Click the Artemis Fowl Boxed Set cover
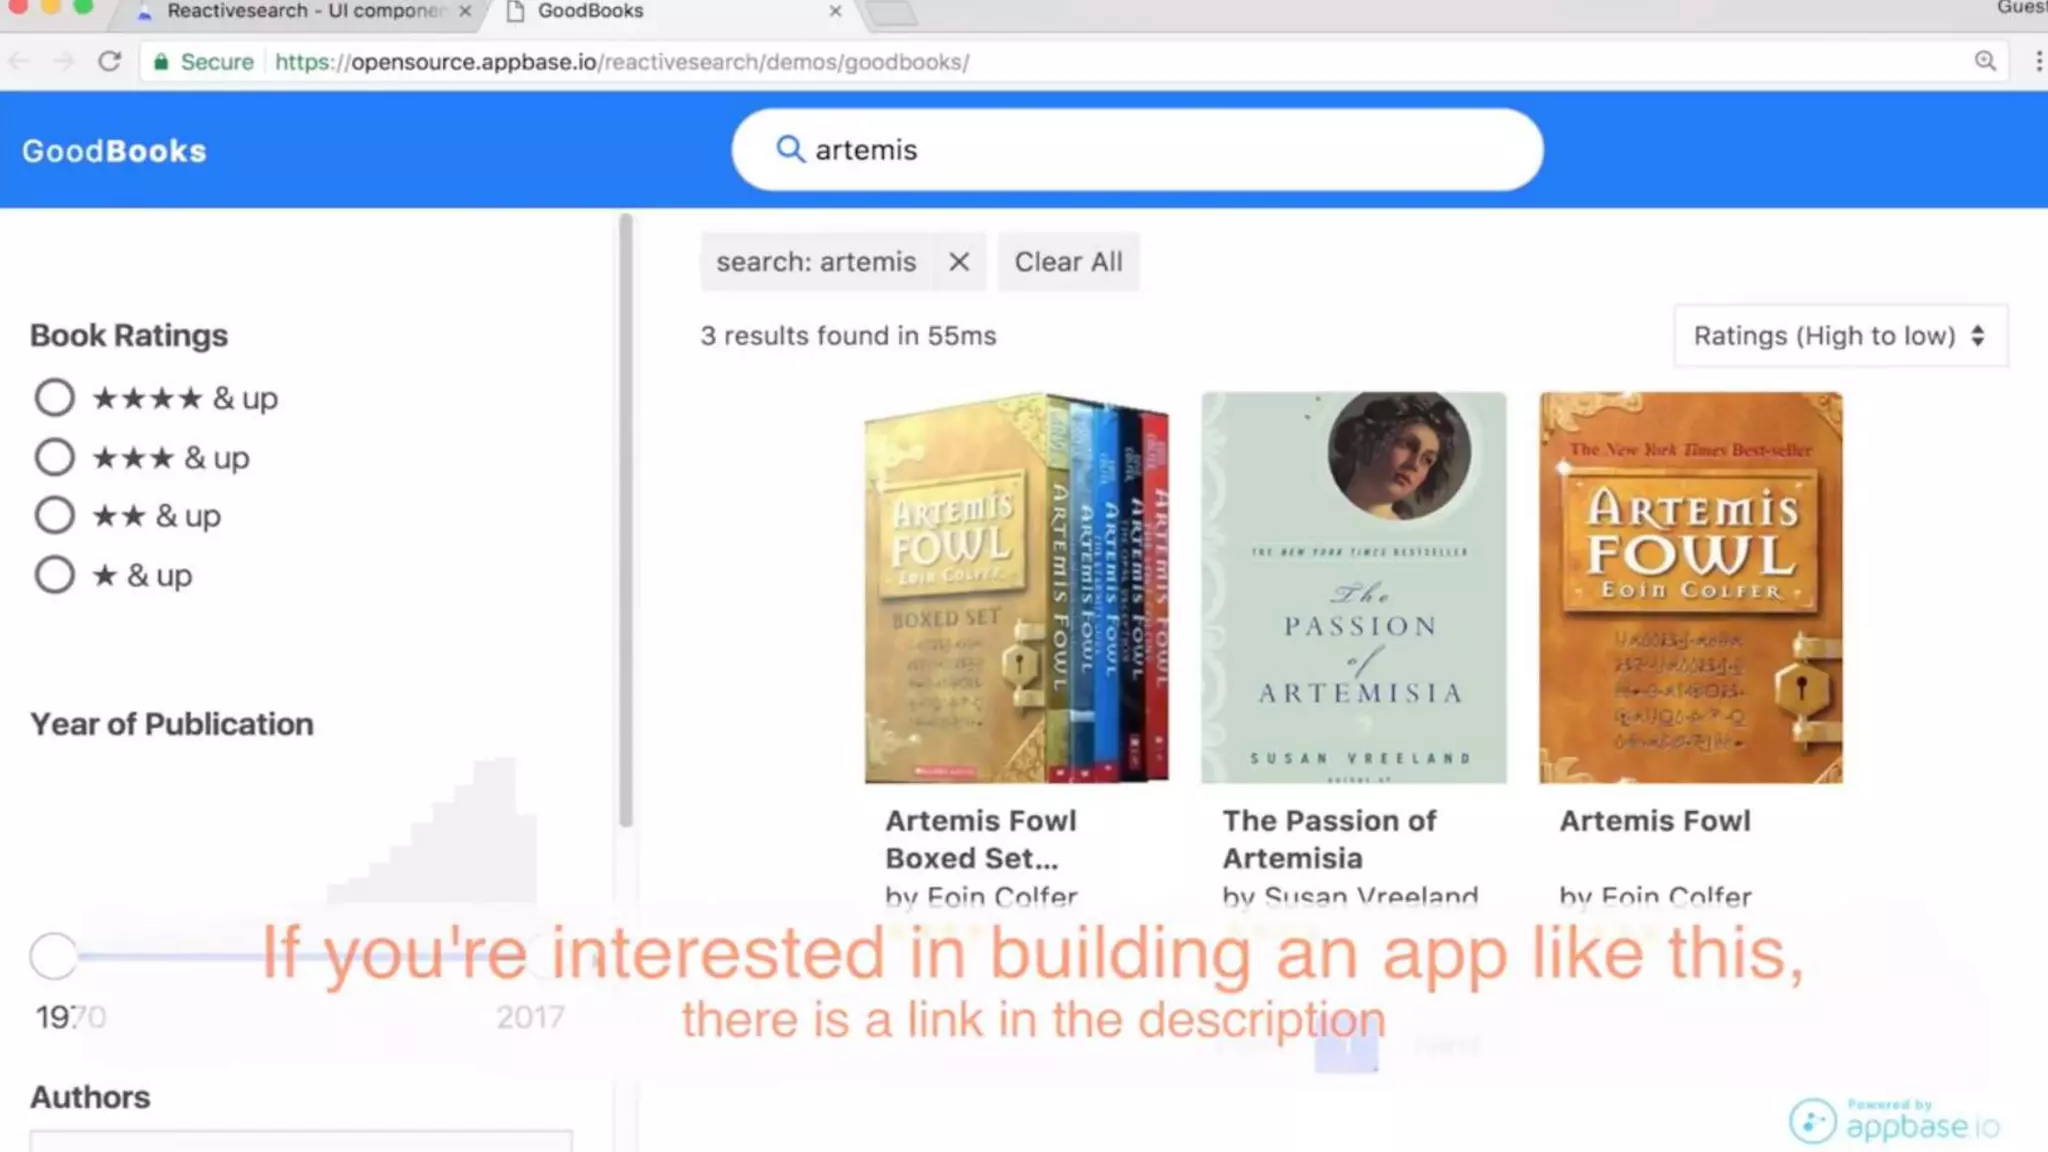The image size is (2048, 1152). (x=1016, y=587)
